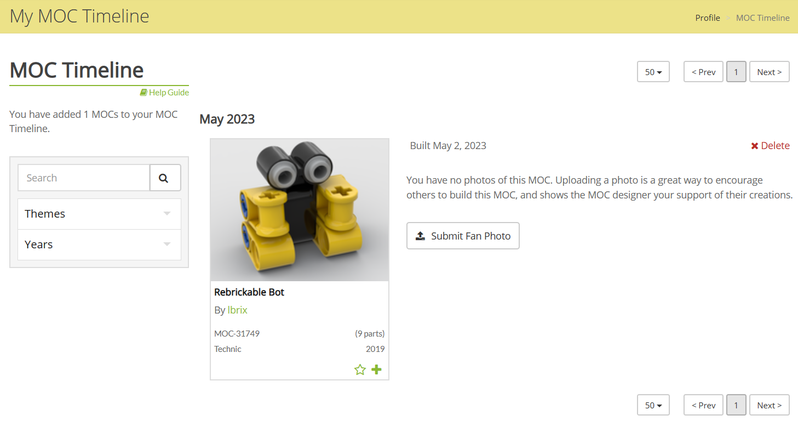
Task: Visit designer lbrix profile link
Action: [x=237, y=310]
